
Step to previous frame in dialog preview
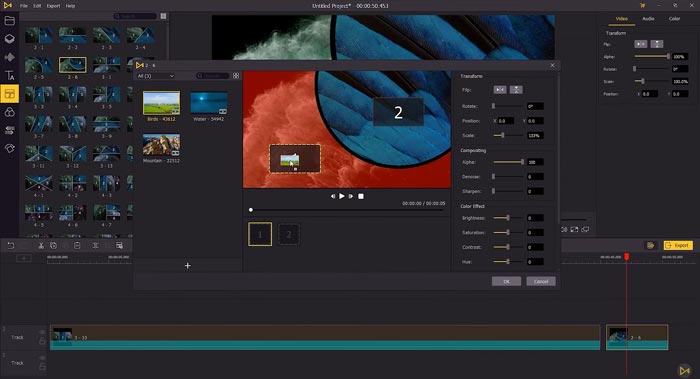coord(333,196)
